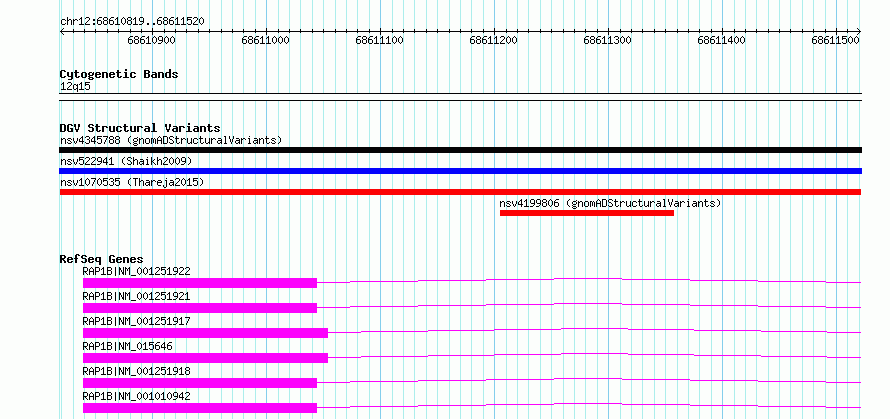The image size is (890, 419).
Task: Select the 12q15 cytogenetic band label
Action: 75,87
